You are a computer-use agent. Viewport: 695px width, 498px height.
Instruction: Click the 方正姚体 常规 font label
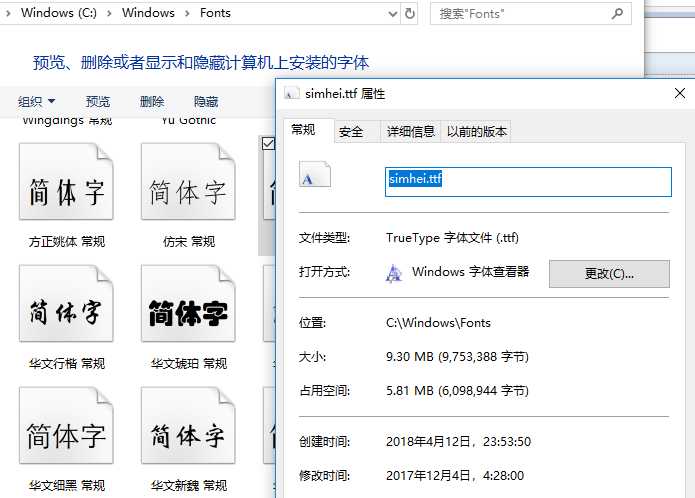(67, 242)
